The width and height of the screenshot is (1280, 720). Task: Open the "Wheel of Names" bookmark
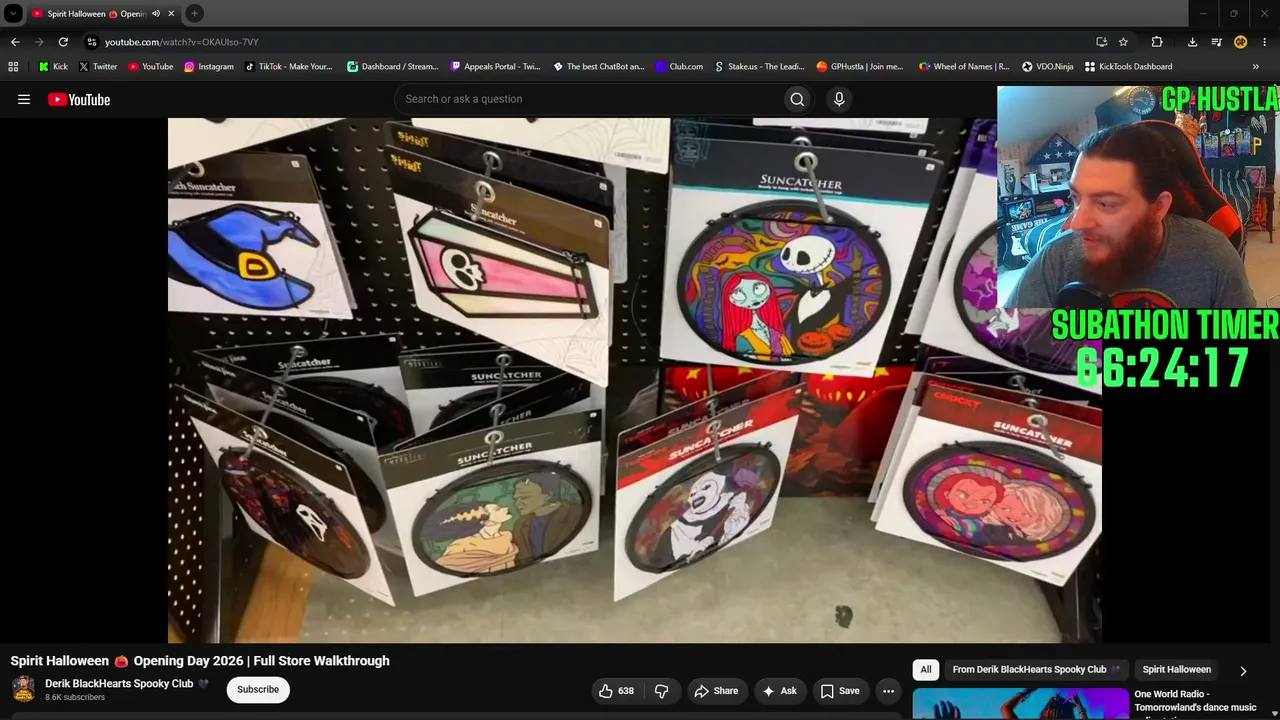coord(964,67)
